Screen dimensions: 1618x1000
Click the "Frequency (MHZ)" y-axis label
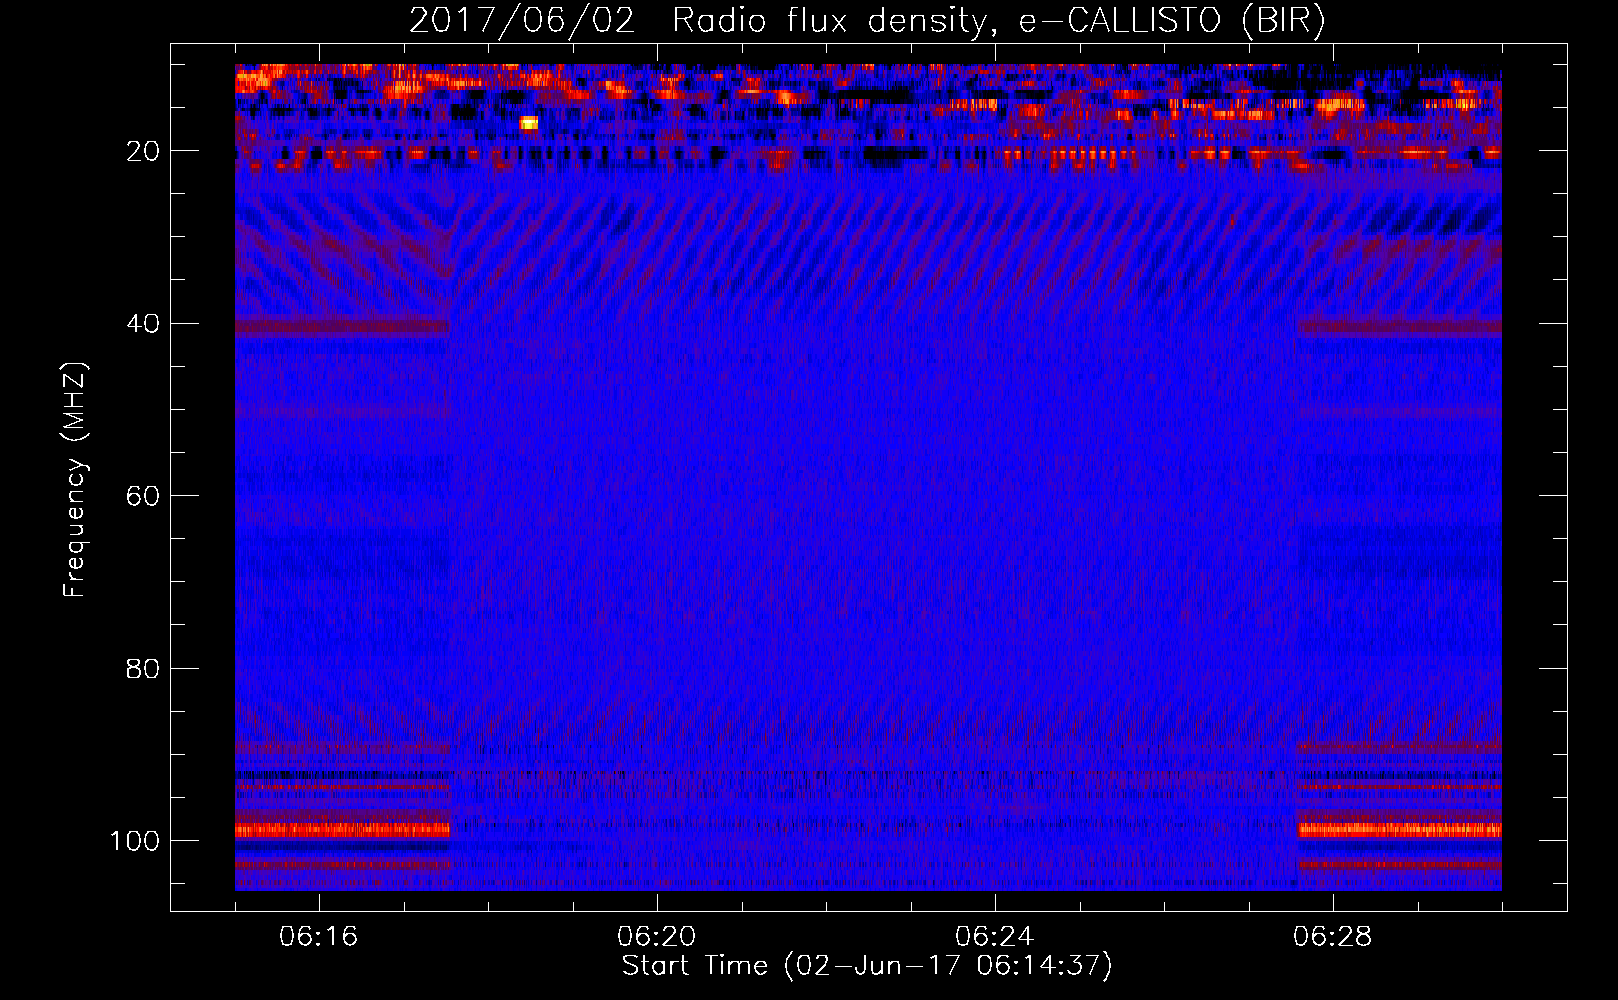coord(75,480)
